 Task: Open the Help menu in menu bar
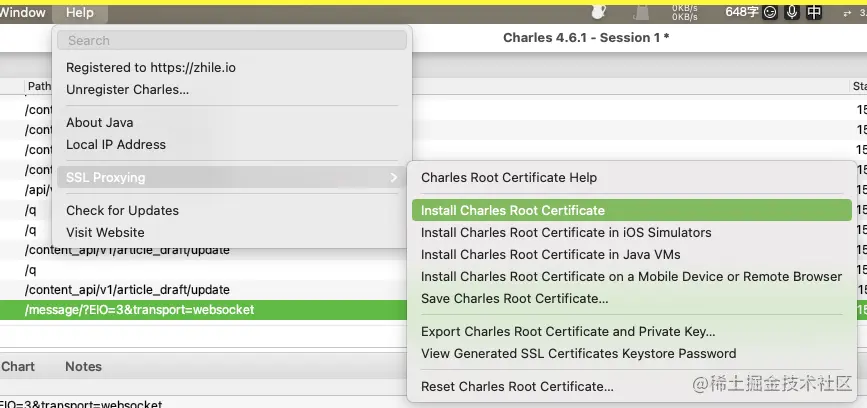point(80,12)
